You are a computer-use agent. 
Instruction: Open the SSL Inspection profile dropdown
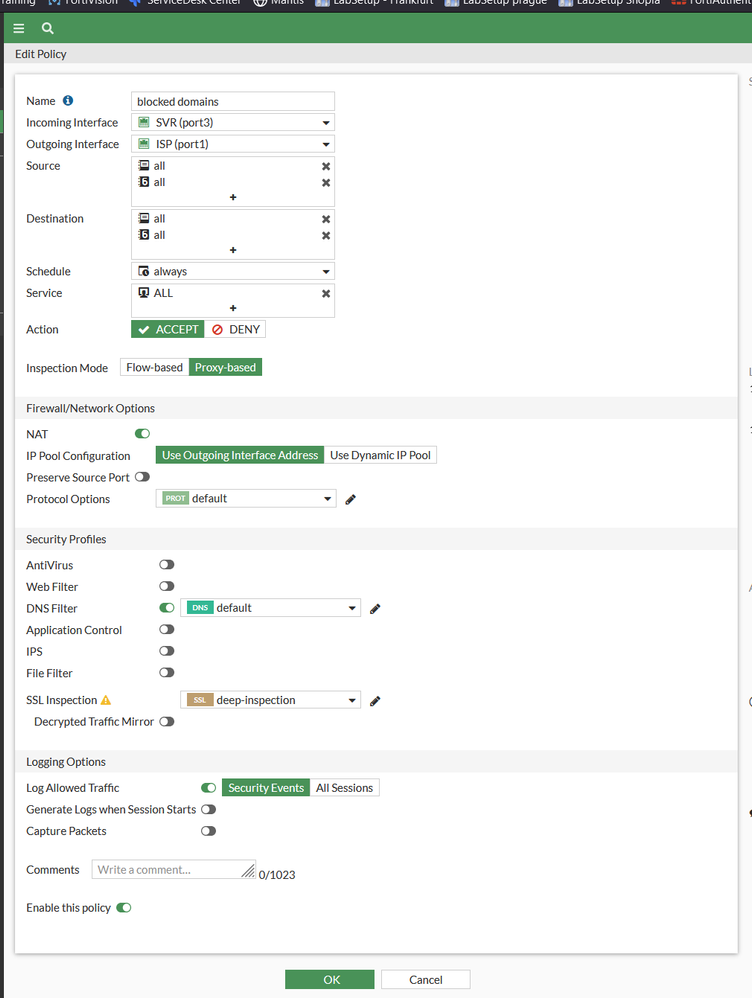click(x=270, y=700)
